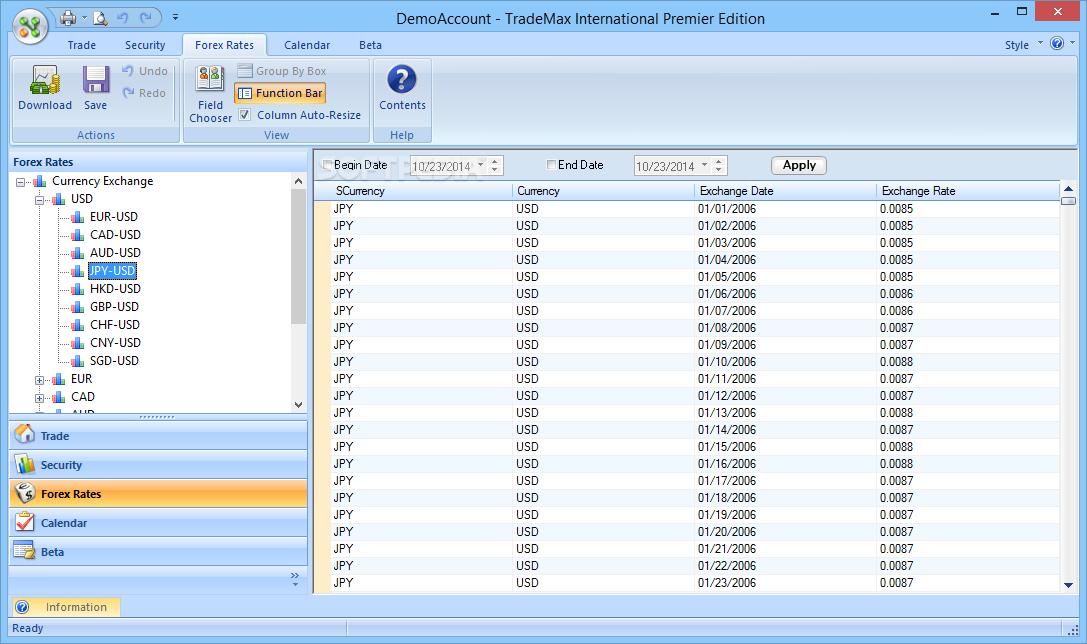
Task: Click the Begin Date spinner up arrow
Action: (495, 162)
